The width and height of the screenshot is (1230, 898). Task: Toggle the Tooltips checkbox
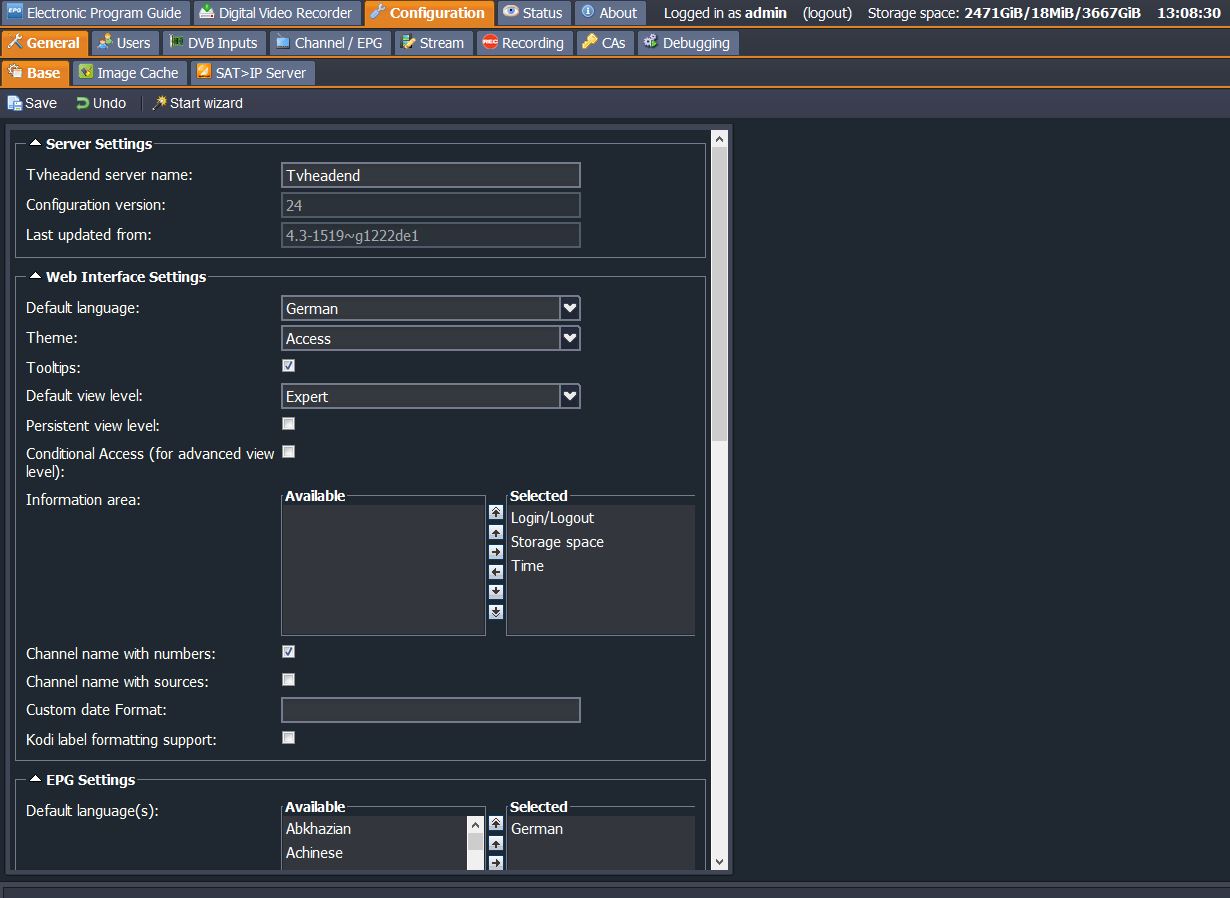click(288, 366)
